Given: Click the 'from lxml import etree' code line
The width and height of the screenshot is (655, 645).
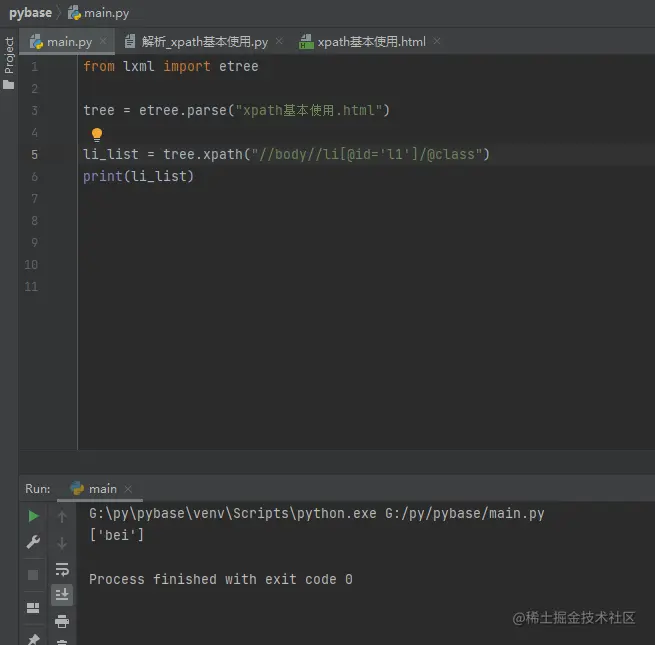Looking at the screenshot, I should [170, 66].
